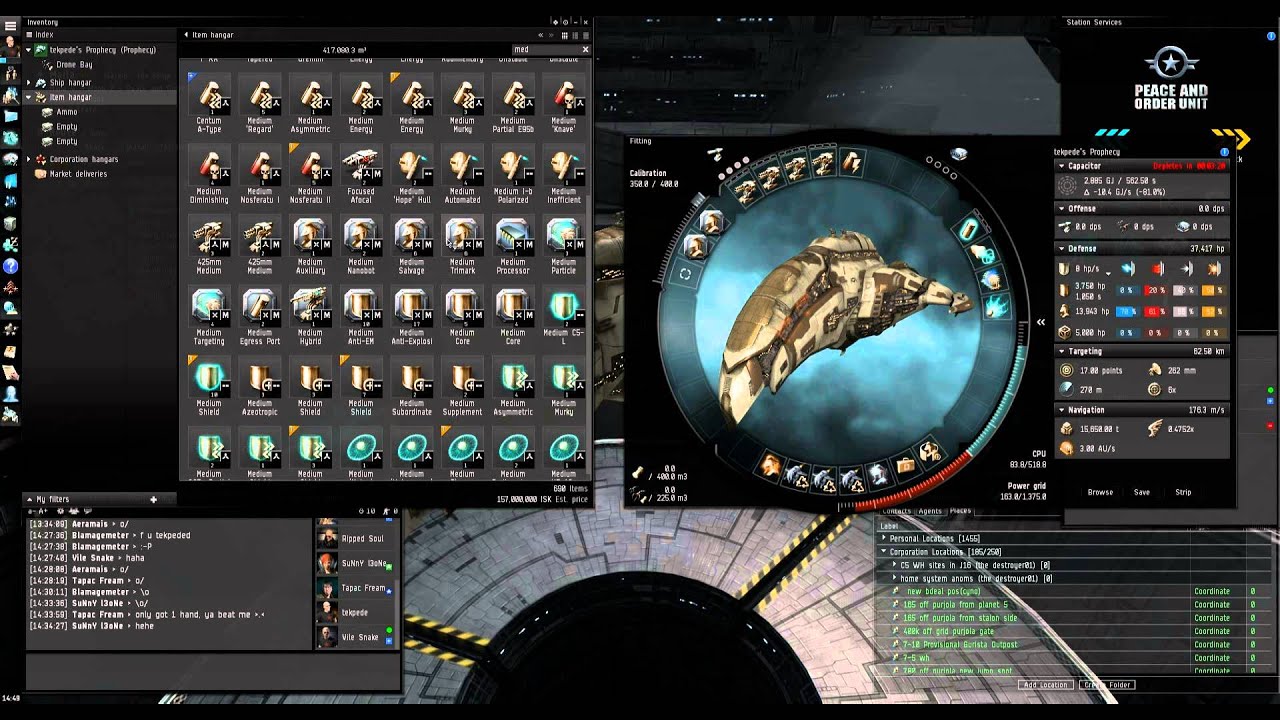
Task: Select the Medium Partial E95b item
Action: 513,105
